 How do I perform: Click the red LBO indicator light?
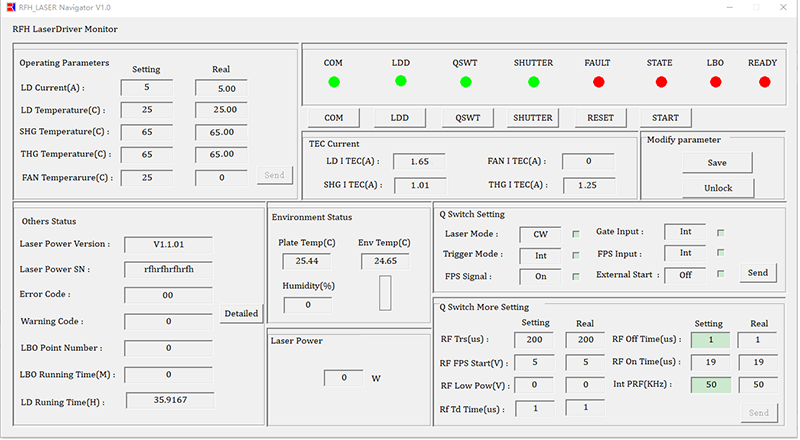pos(715,82)
